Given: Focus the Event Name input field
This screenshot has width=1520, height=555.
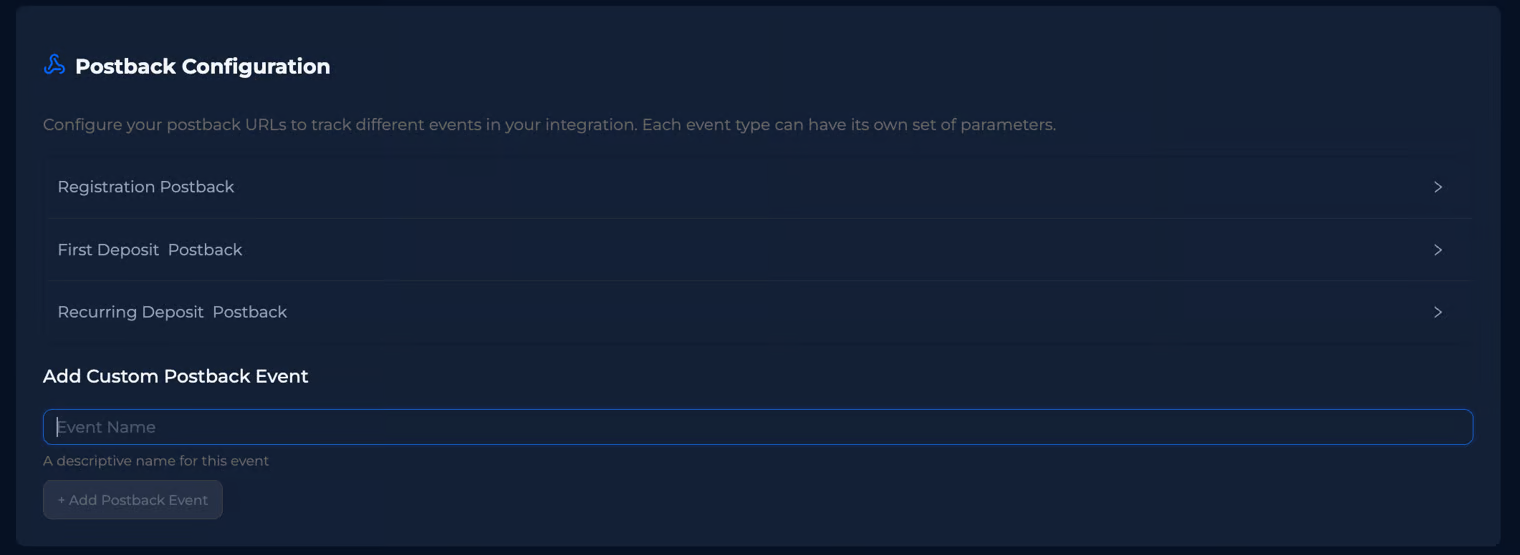Looking at the screenshot, I should click(757, 427).
